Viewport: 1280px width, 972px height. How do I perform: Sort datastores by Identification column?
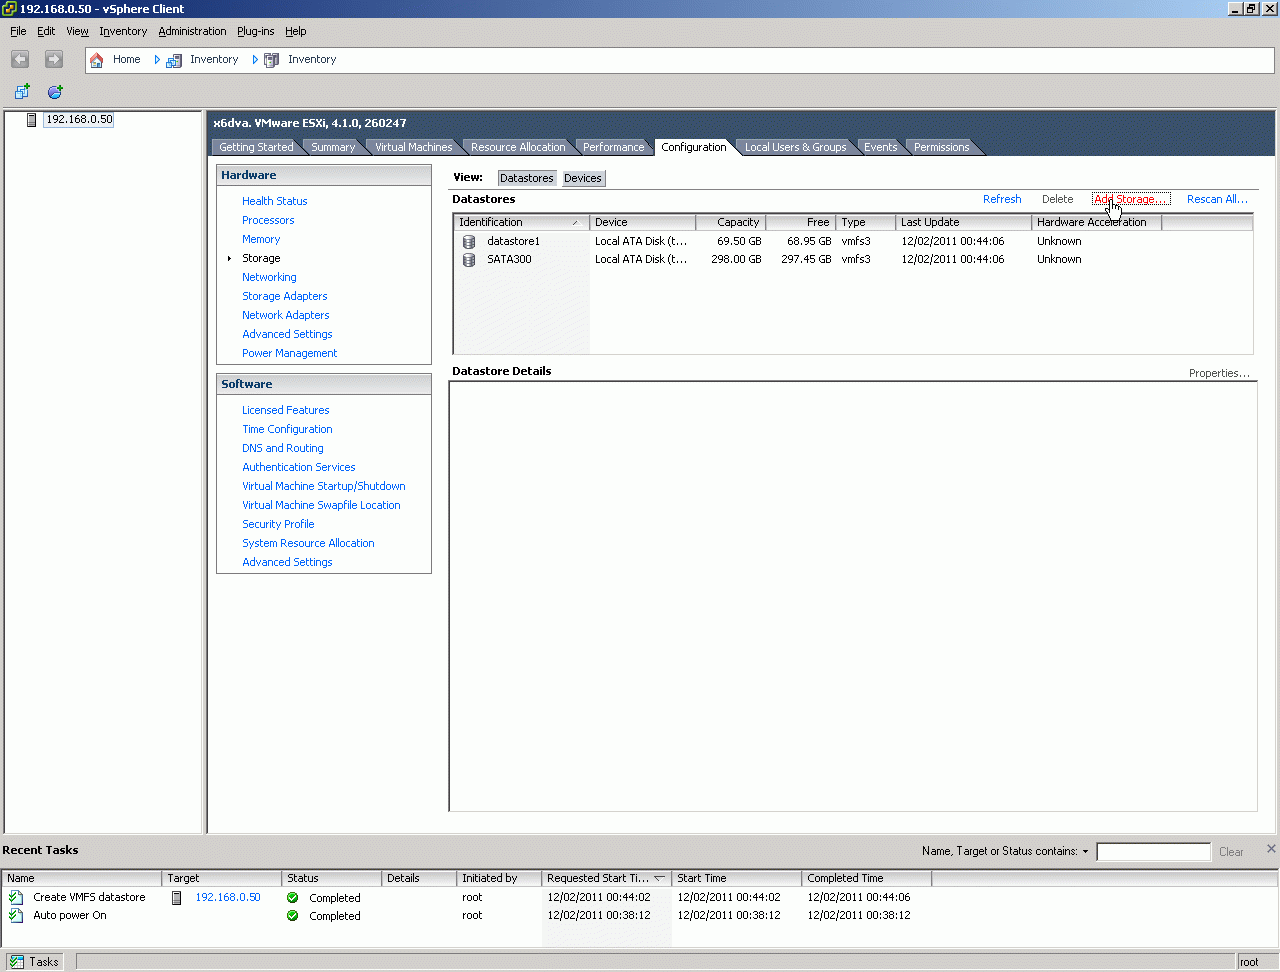click(521, 222)
